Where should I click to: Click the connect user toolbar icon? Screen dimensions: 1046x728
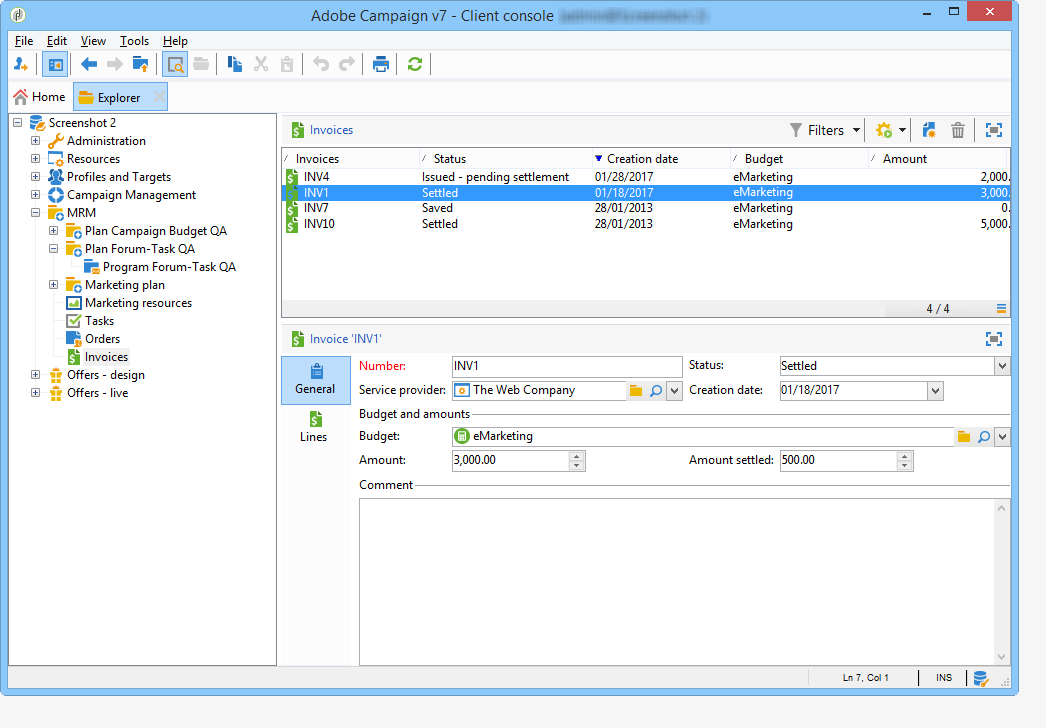(21, 65)
